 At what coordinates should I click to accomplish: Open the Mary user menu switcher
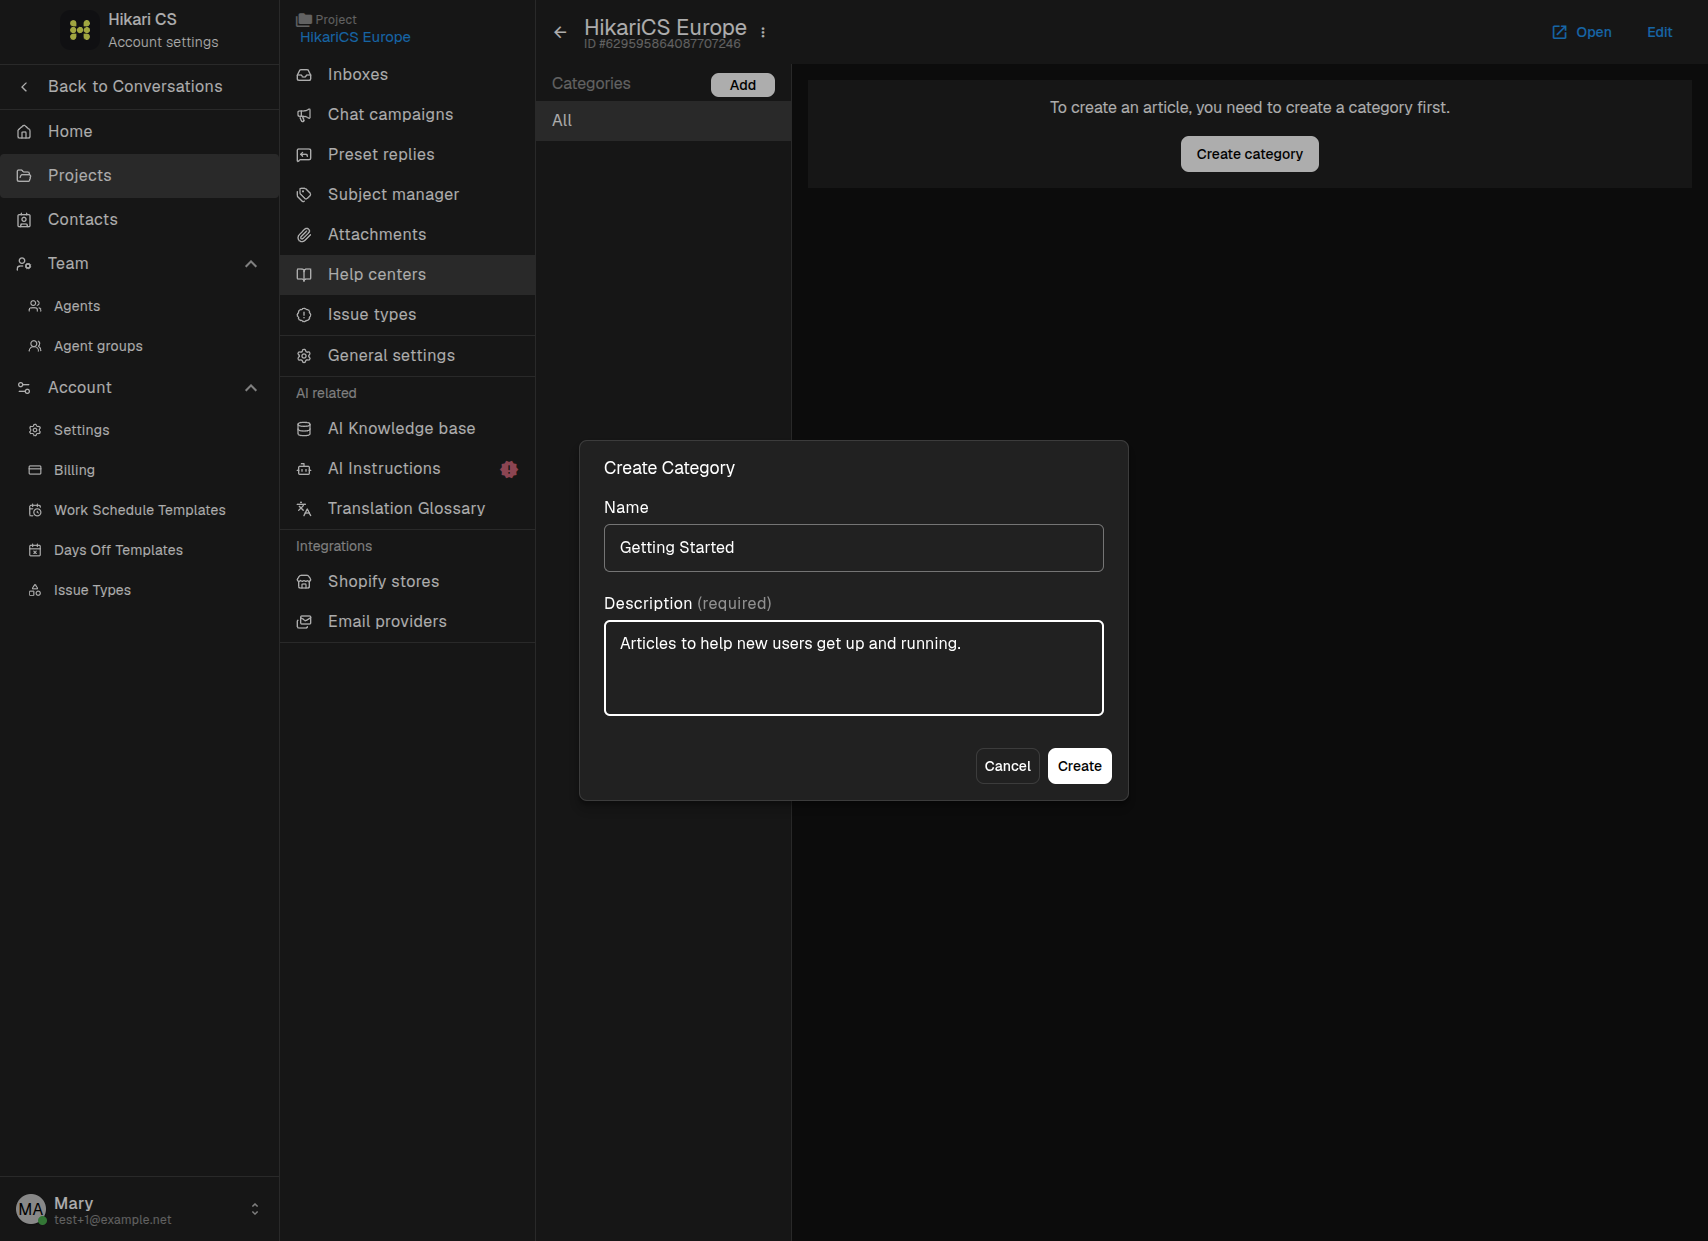tap(255, 1209)
